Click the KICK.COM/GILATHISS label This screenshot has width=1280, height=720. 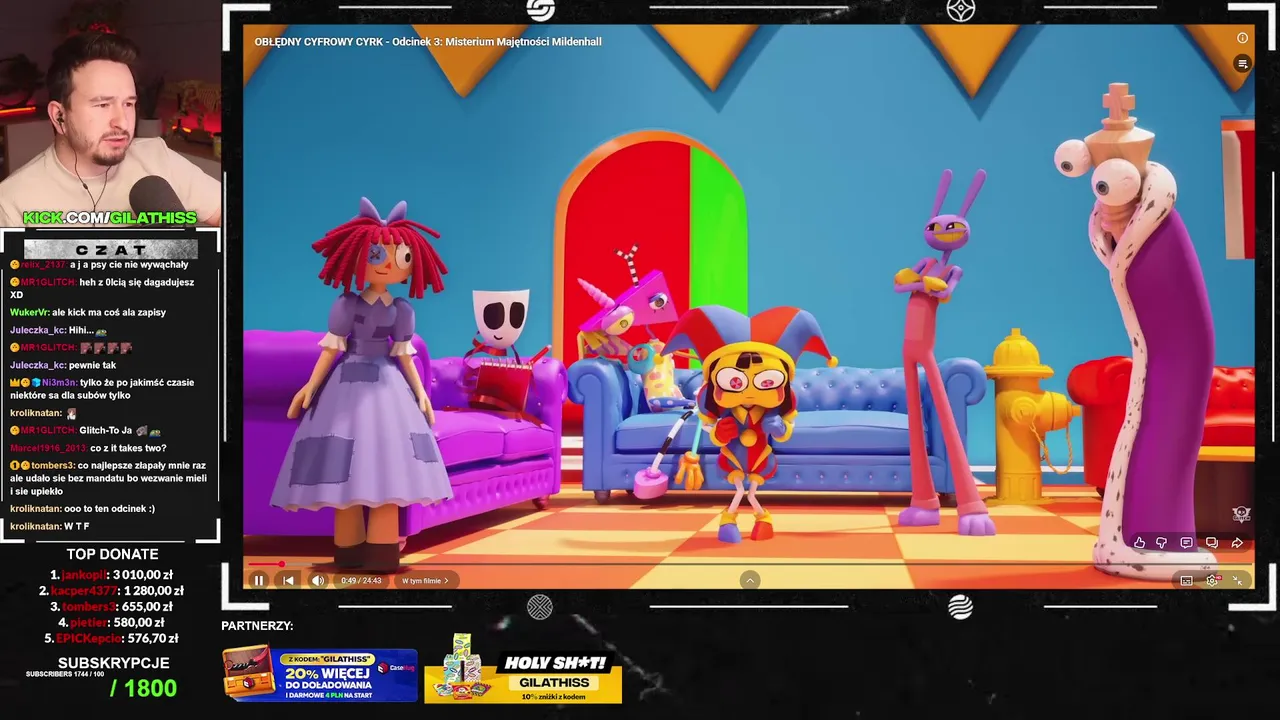click(110, 217)
